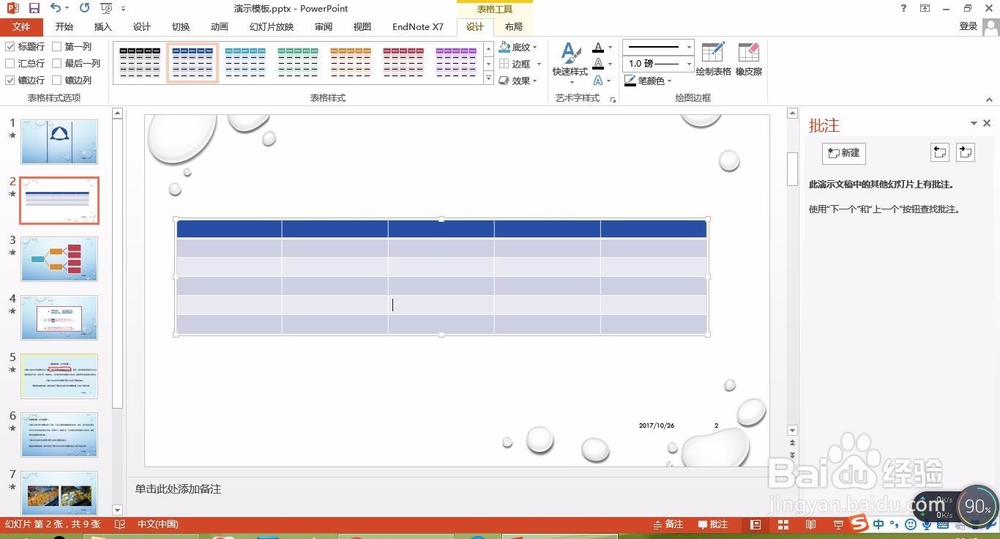Click 单击此处添加备注 notes area
Image resolution: width=1000 pixels, height=539 pixels.
click(178, 489)
